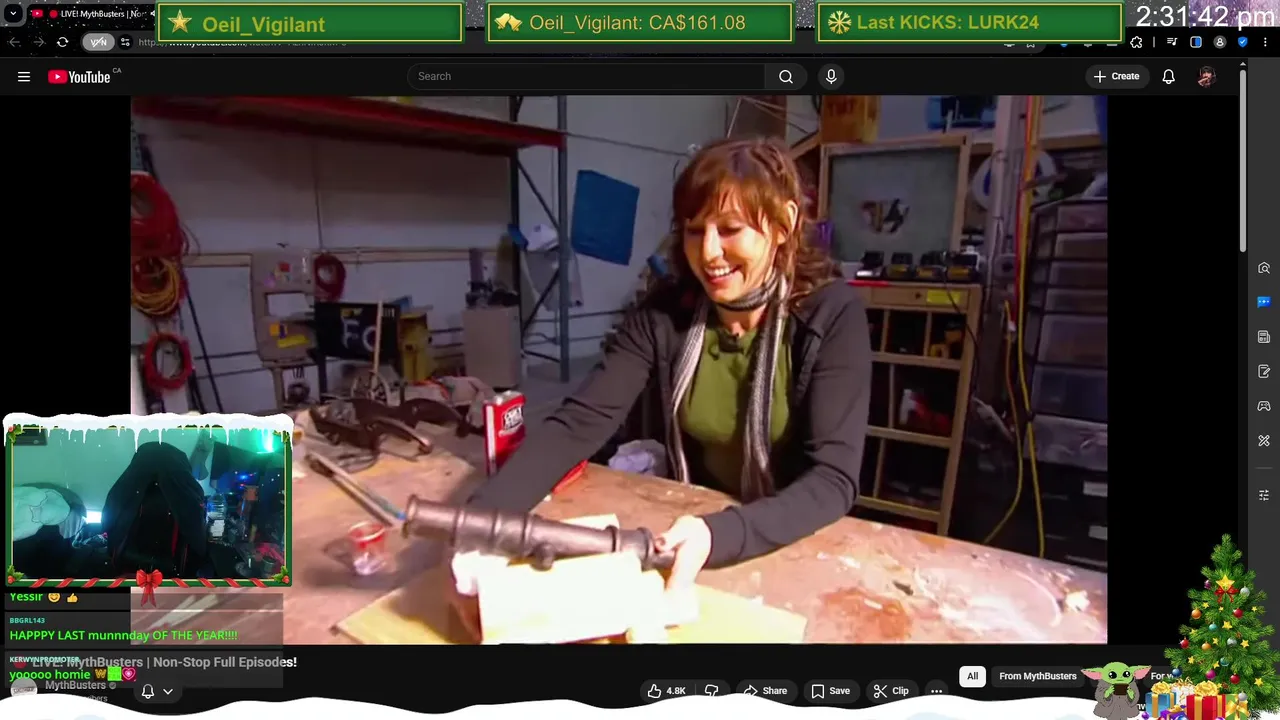The width and height of the screenshot is (1280, 720).
Task: Save the video to a playlist
Action: click(830, 691)
